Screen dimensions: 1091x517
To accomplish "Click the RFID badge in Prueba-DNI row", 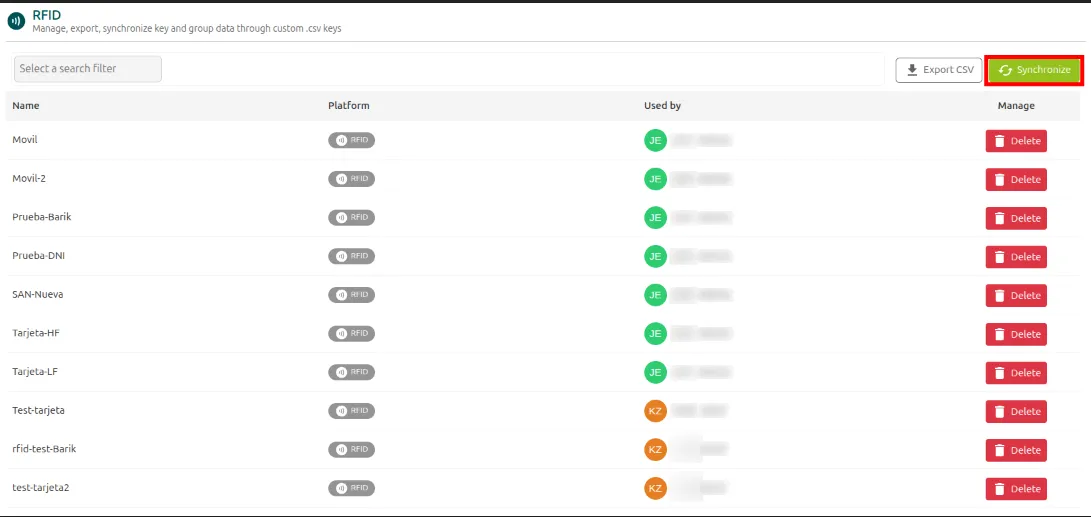I will click(x=351, y=256).
